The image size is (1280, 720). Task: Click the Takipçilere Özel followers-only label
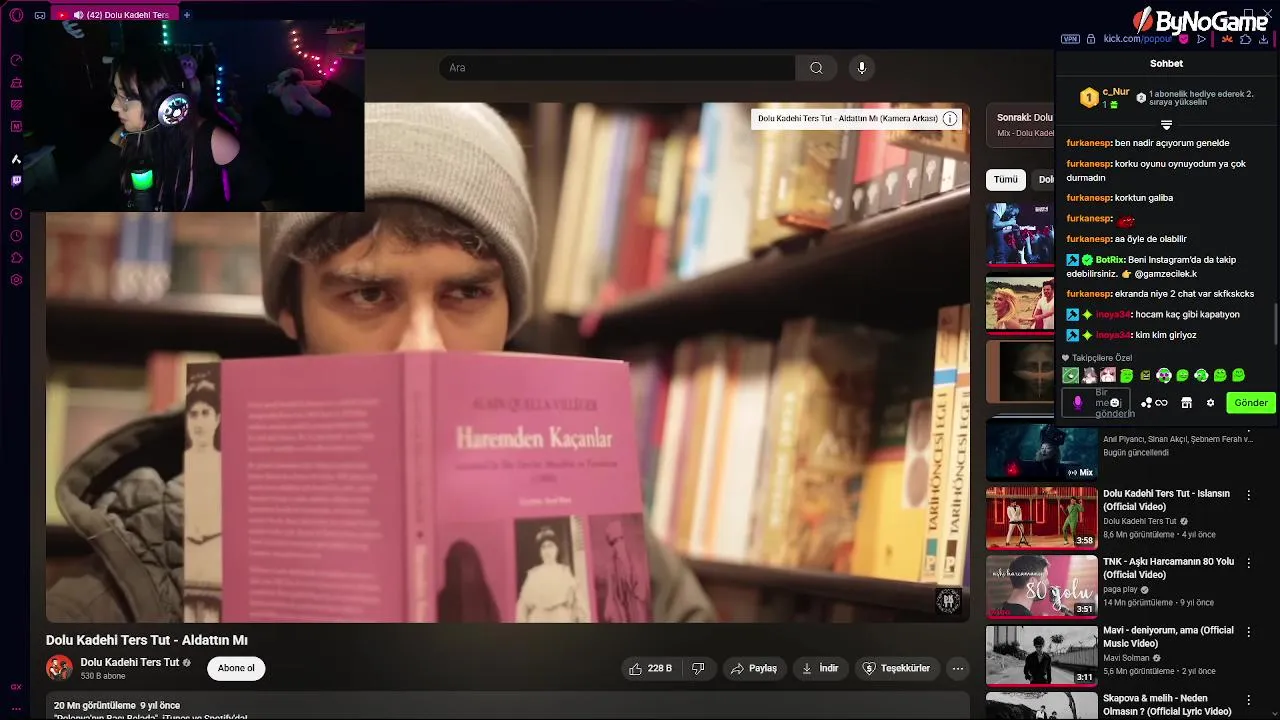coord(1102,358)
